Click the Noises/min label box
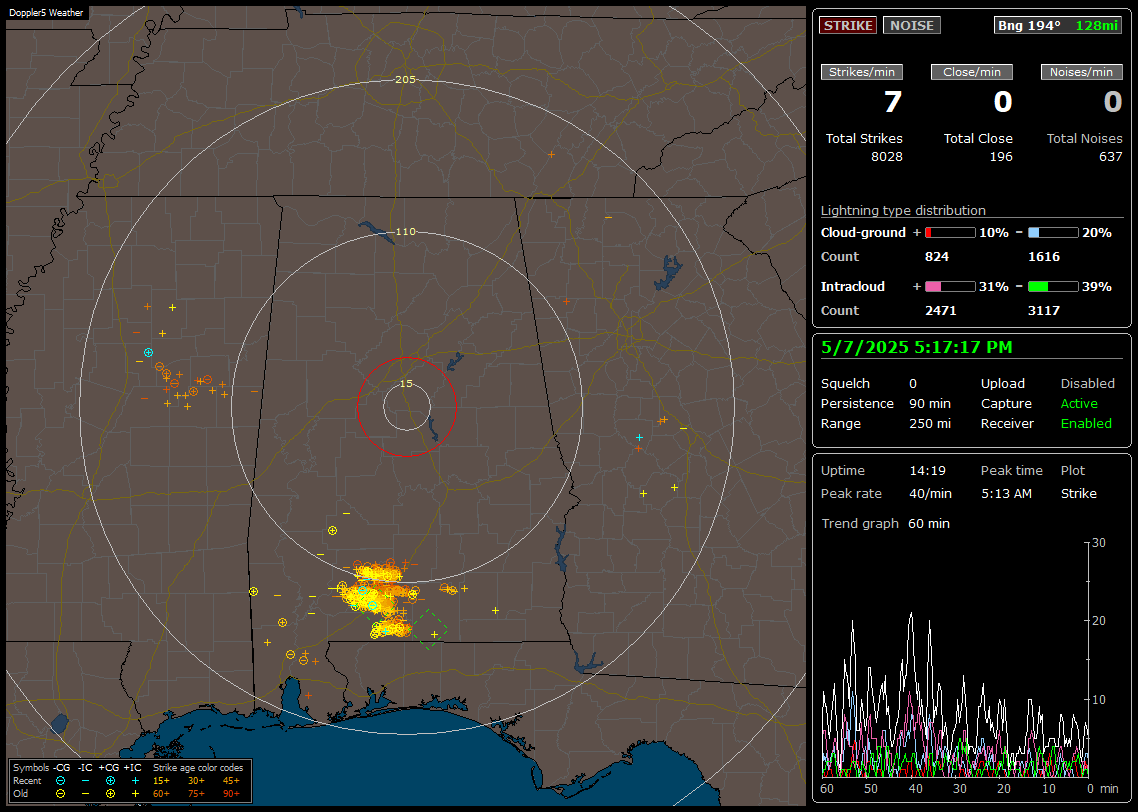 [1081, 72]
